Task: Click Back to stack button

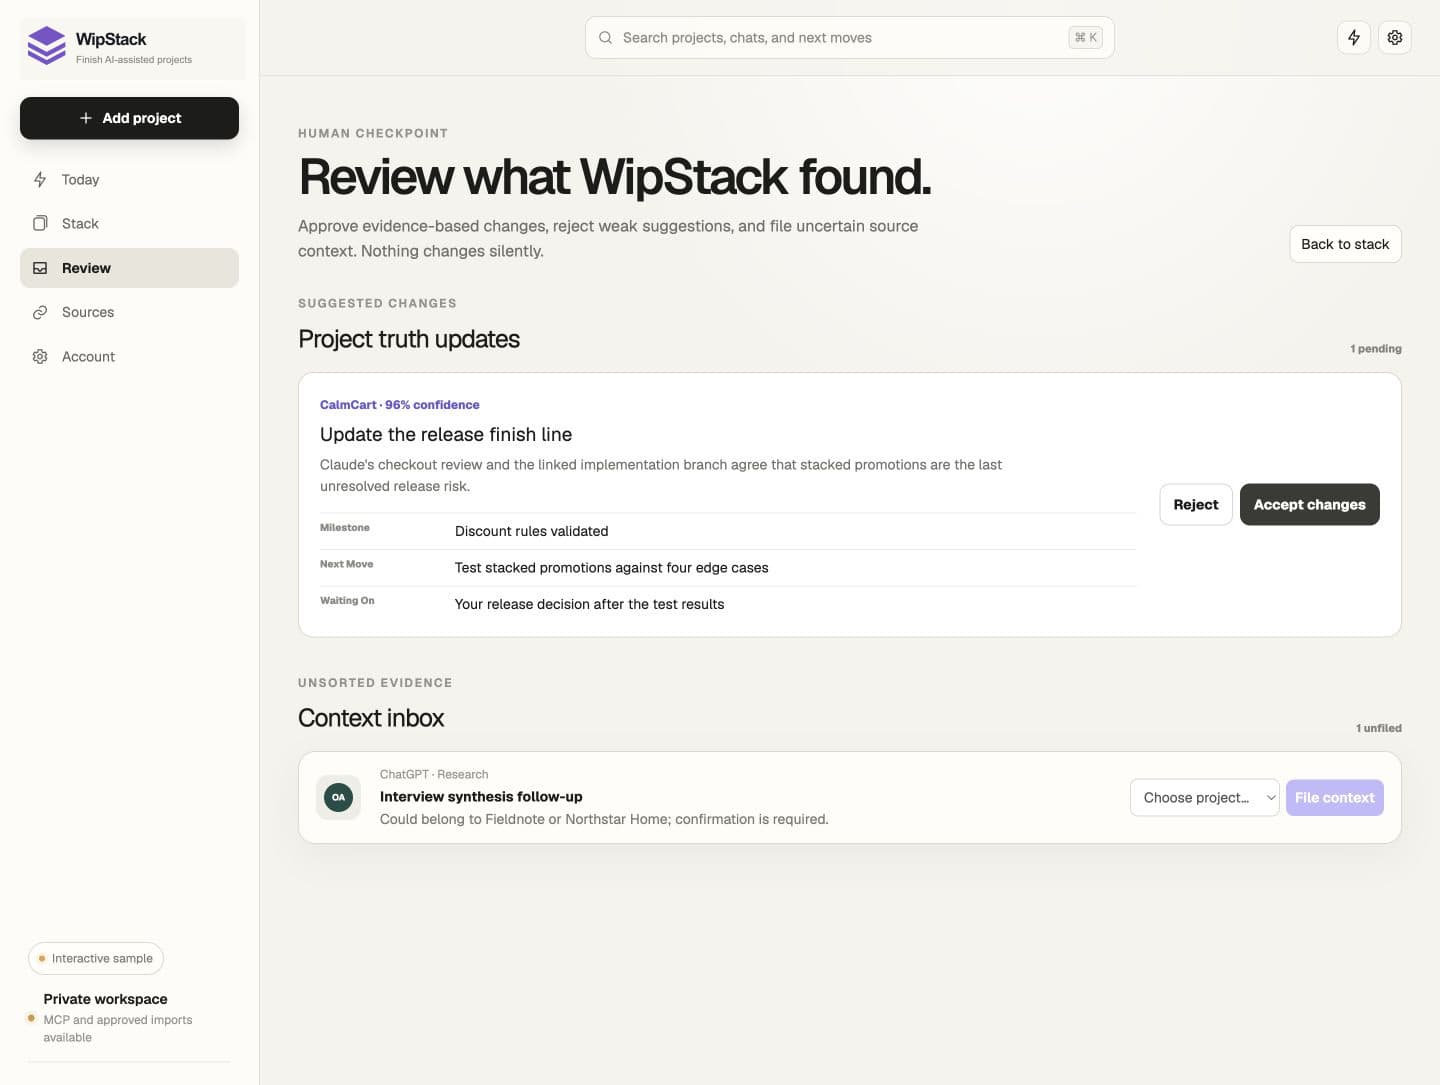Action: coord(1345,244)
